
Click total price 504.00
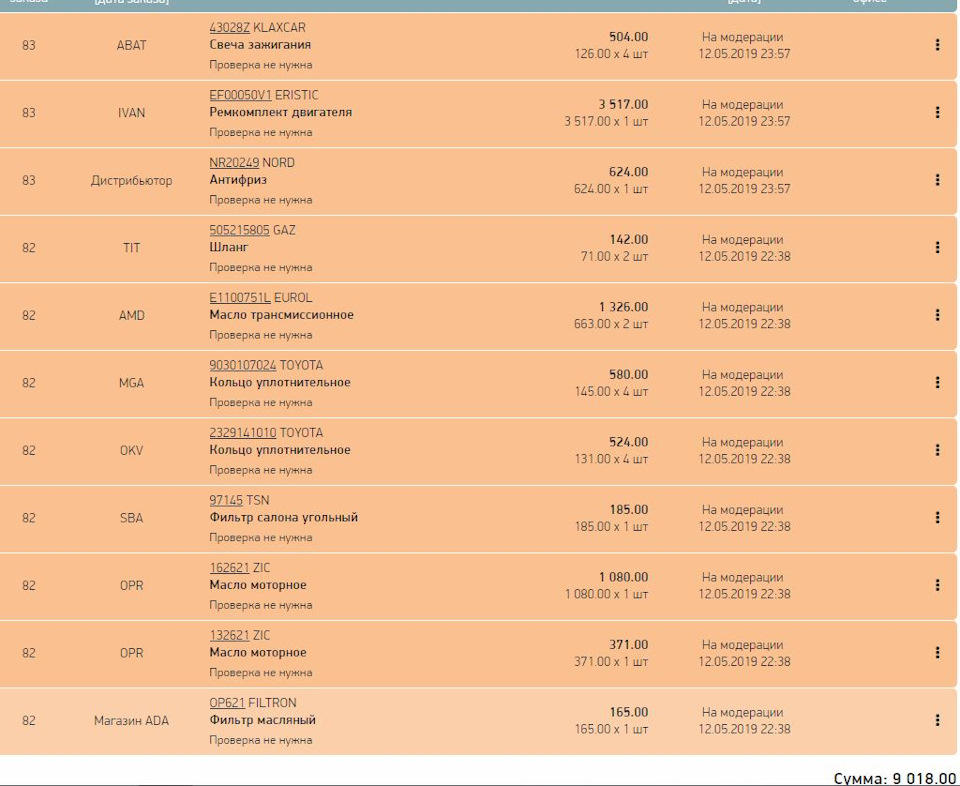628,37
